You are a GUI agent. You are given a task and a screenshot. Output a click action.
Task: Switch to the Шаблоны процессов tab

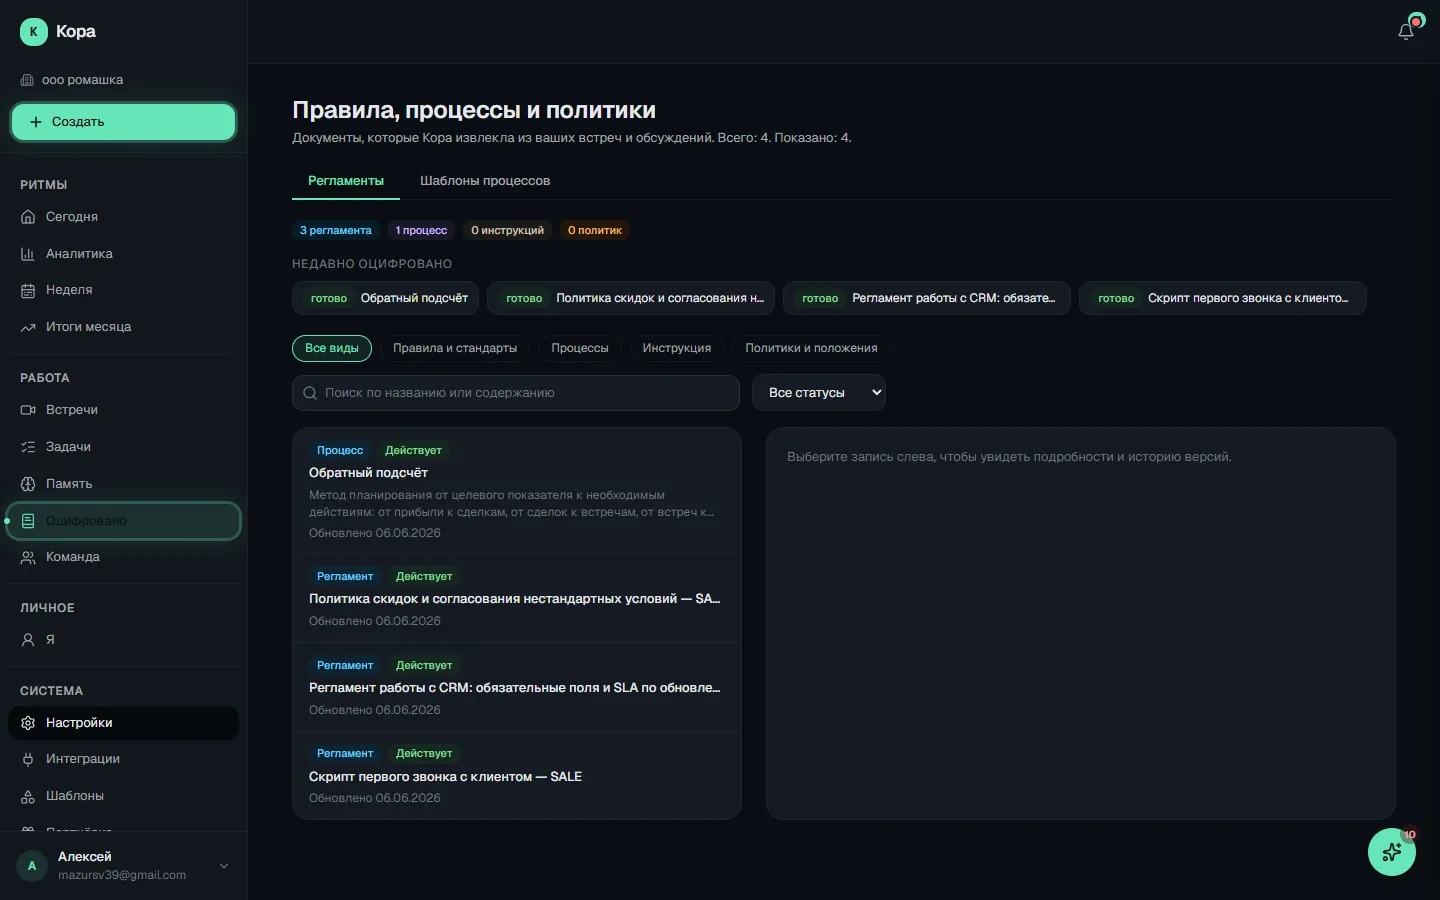(485, 181)
